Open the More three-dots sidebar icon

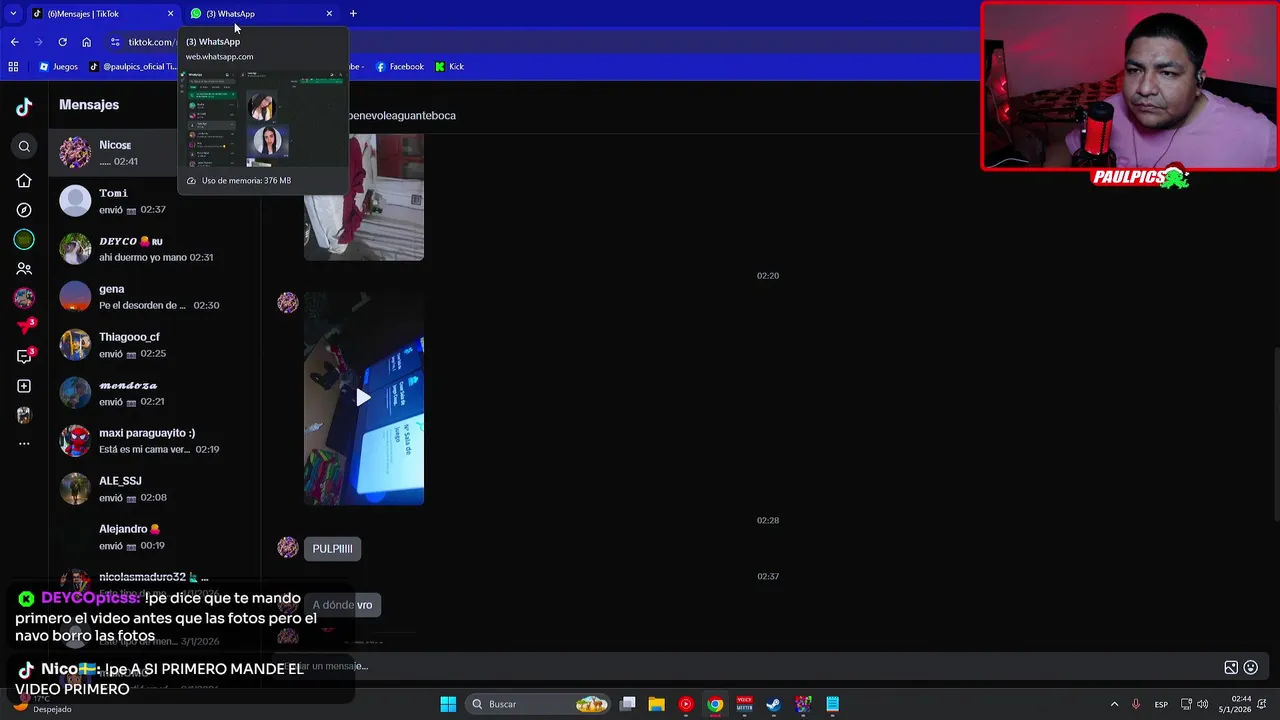pos(24,443)
